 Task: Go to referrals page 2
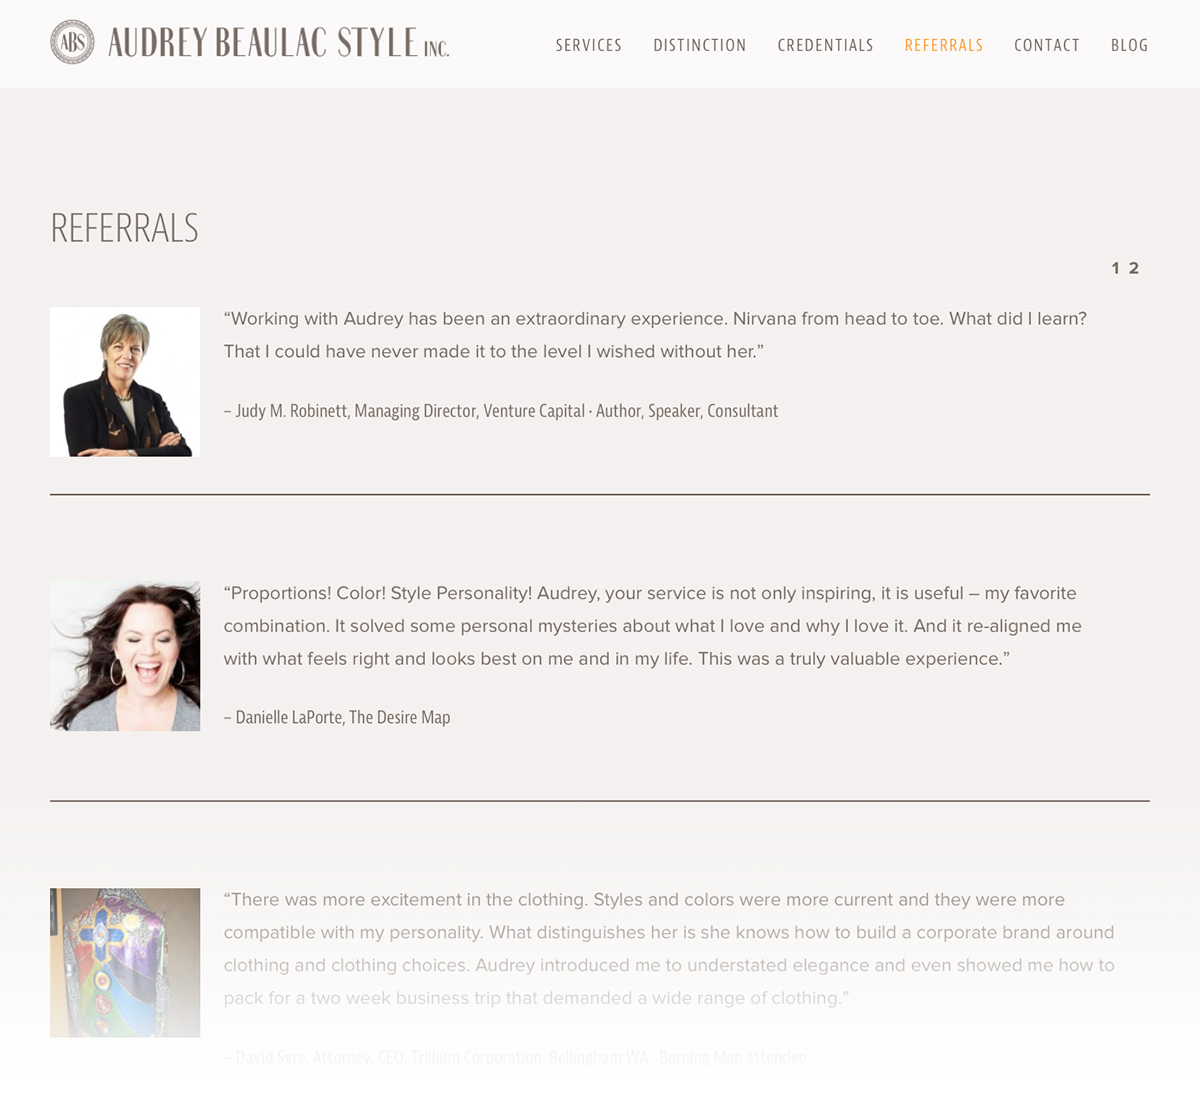(x=1134, y=268)
